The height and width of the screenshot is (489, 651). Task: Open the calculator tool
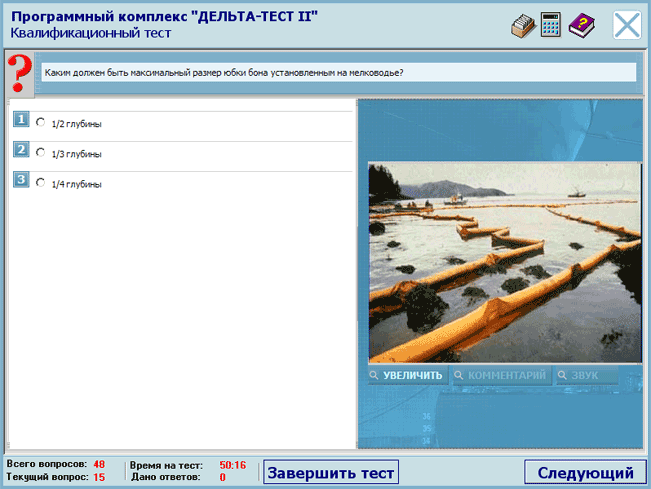(x=551, y=25)
